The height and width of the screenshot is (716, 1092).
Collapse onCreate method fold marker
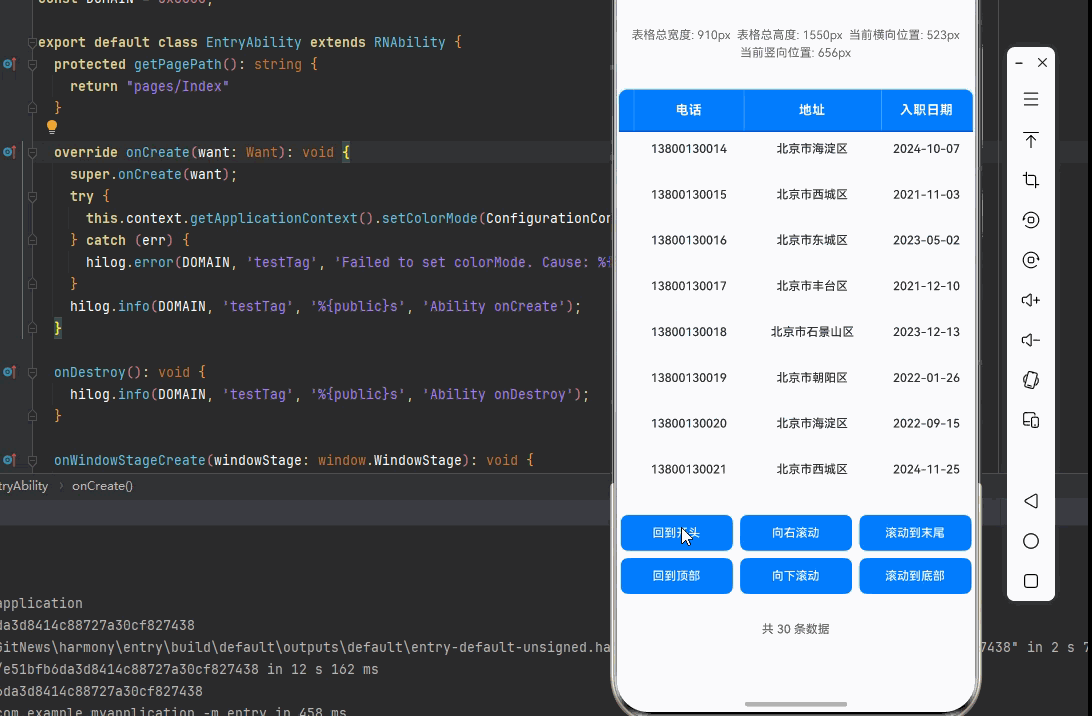tap(32, 152)
